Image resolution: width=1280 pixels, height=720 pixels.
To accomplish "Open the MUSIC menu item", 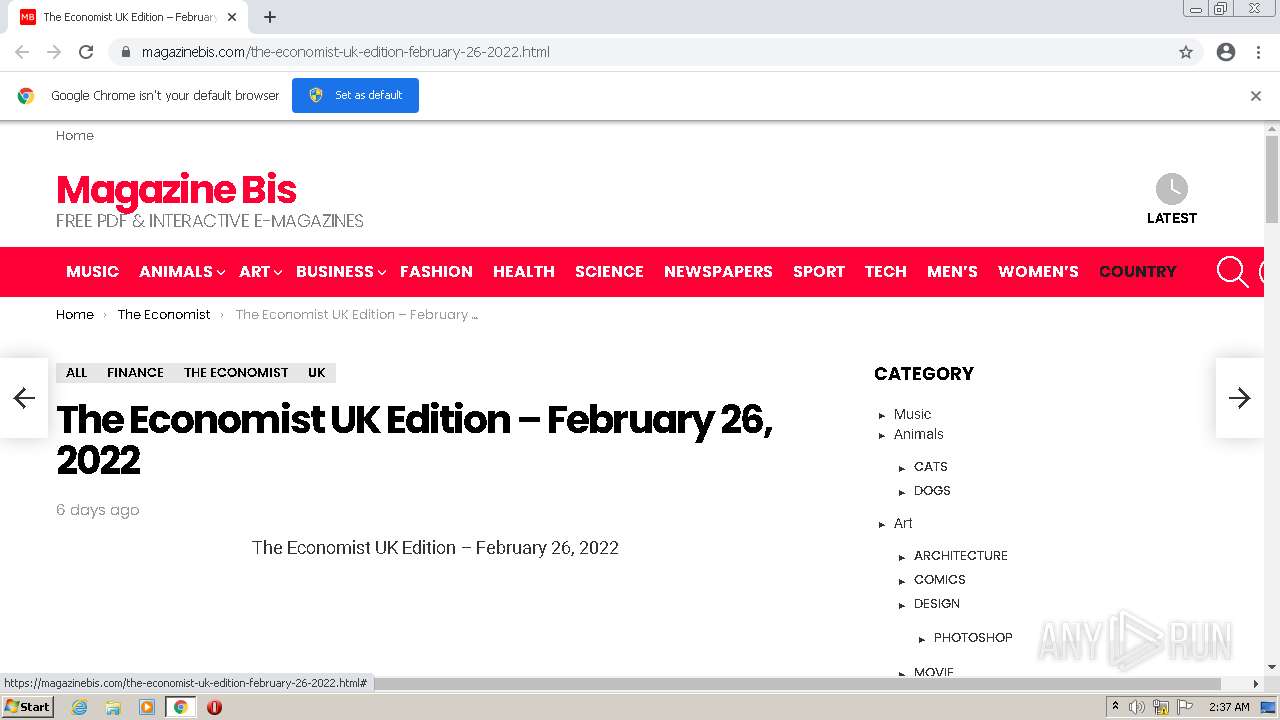I will click(x=92, y=272).
